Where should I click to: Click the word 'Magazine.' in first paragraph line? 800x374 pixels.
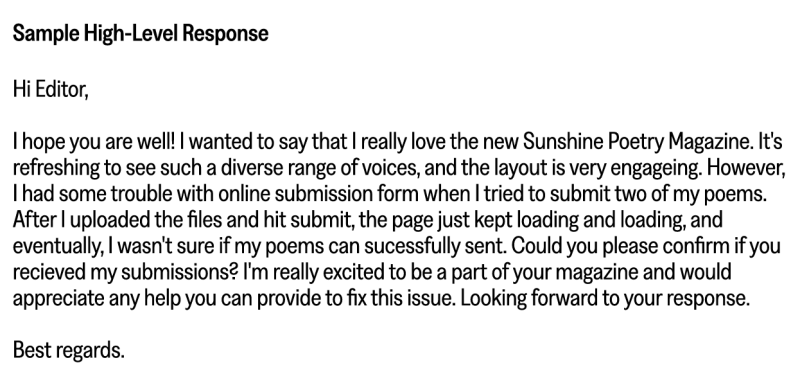(x=711, y=141)
